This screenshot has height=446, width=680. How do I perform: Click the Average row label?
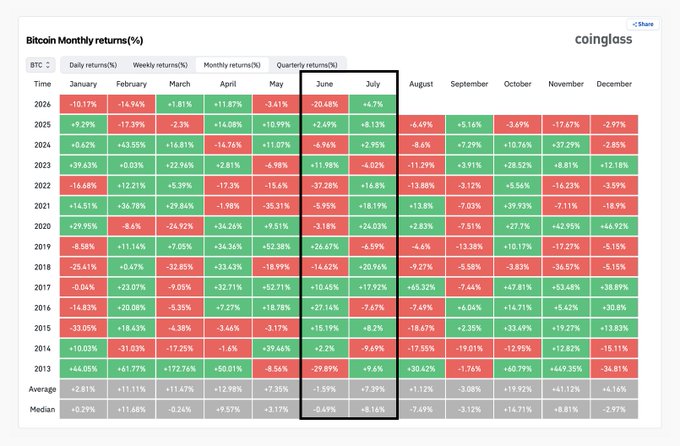[42, 389]
